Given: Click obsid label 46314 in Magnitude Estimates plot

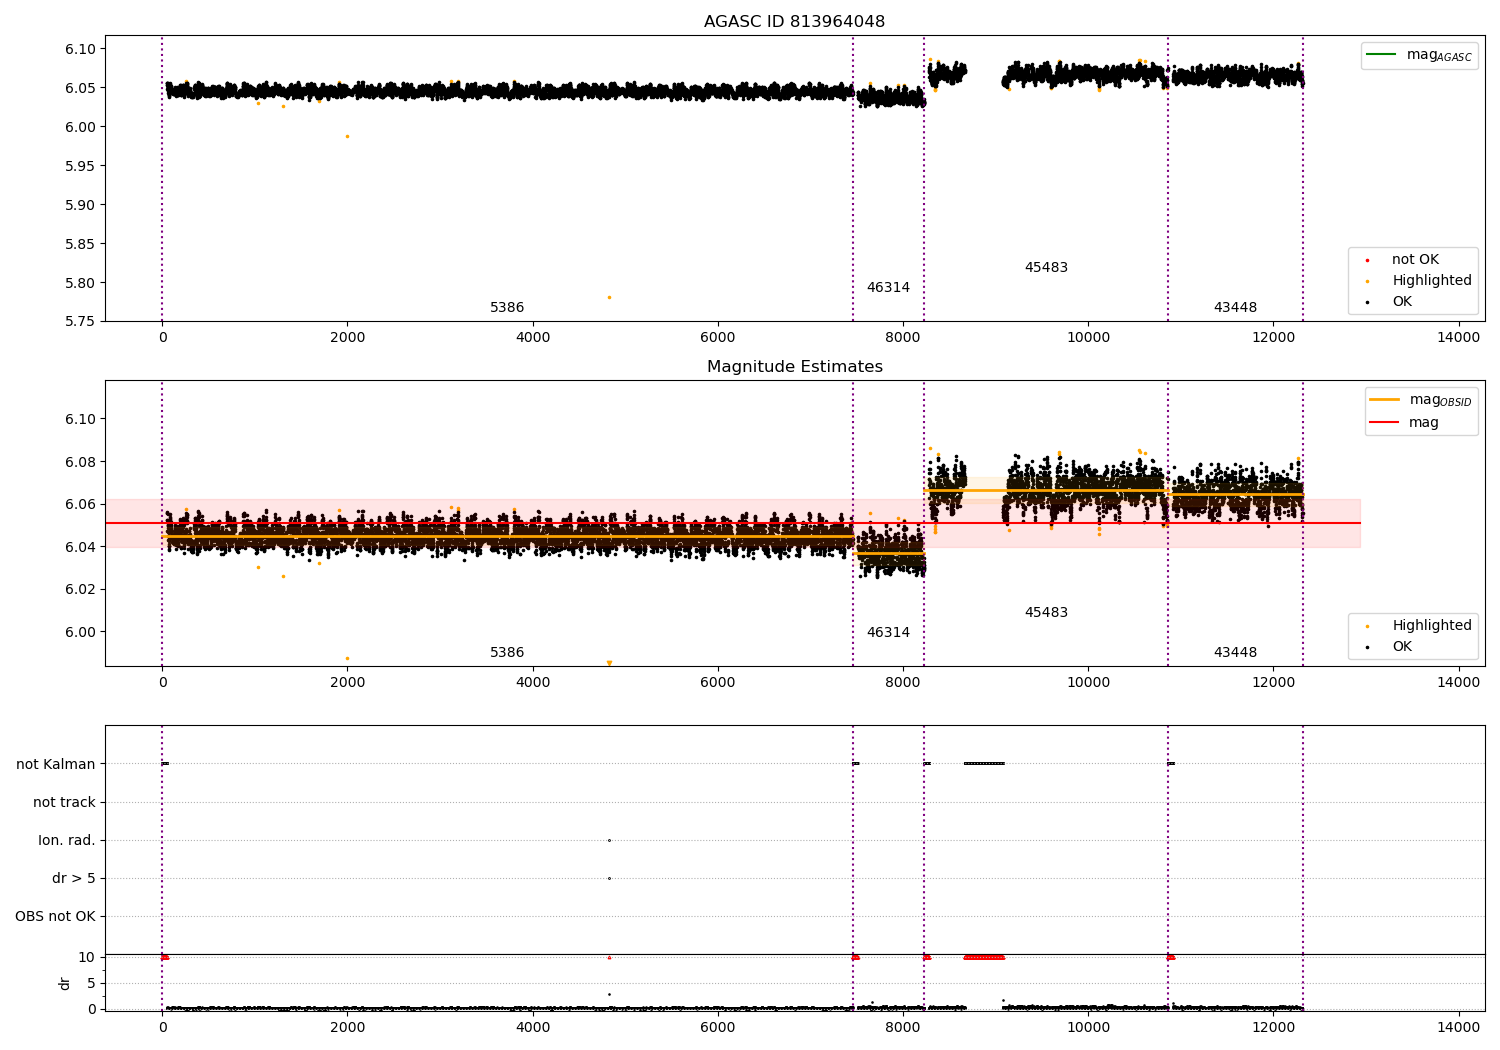Looking at the screenshot, I should [x=888, y=633].
